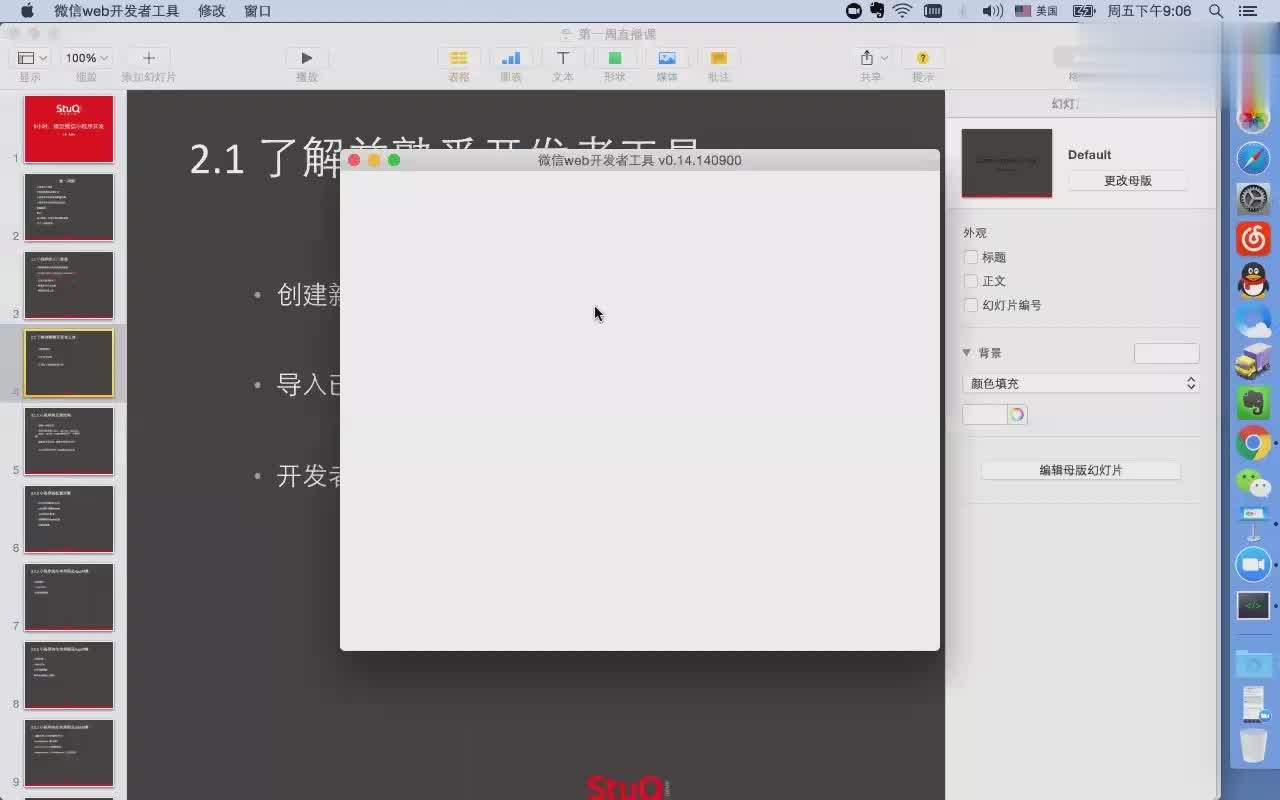
Task: Open the 颜色填充 fill type dropdown
Action: (x=1080, y=383)
